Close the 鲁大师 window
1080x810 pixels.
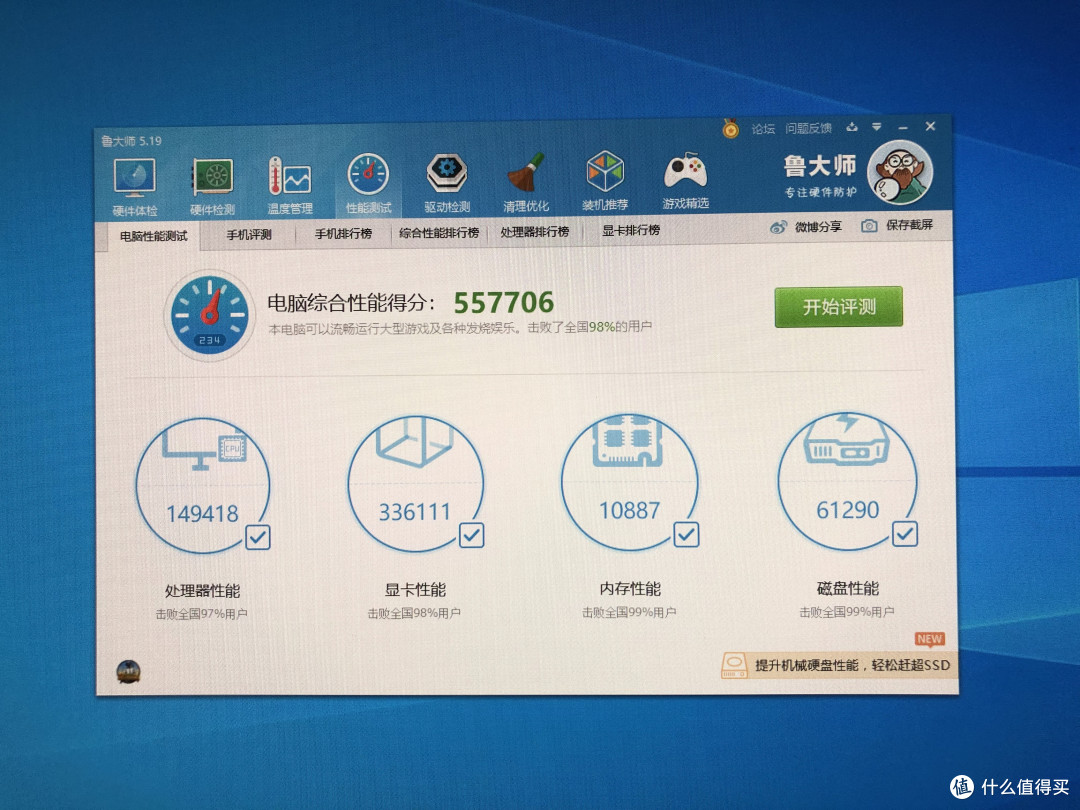click(931, 126)
